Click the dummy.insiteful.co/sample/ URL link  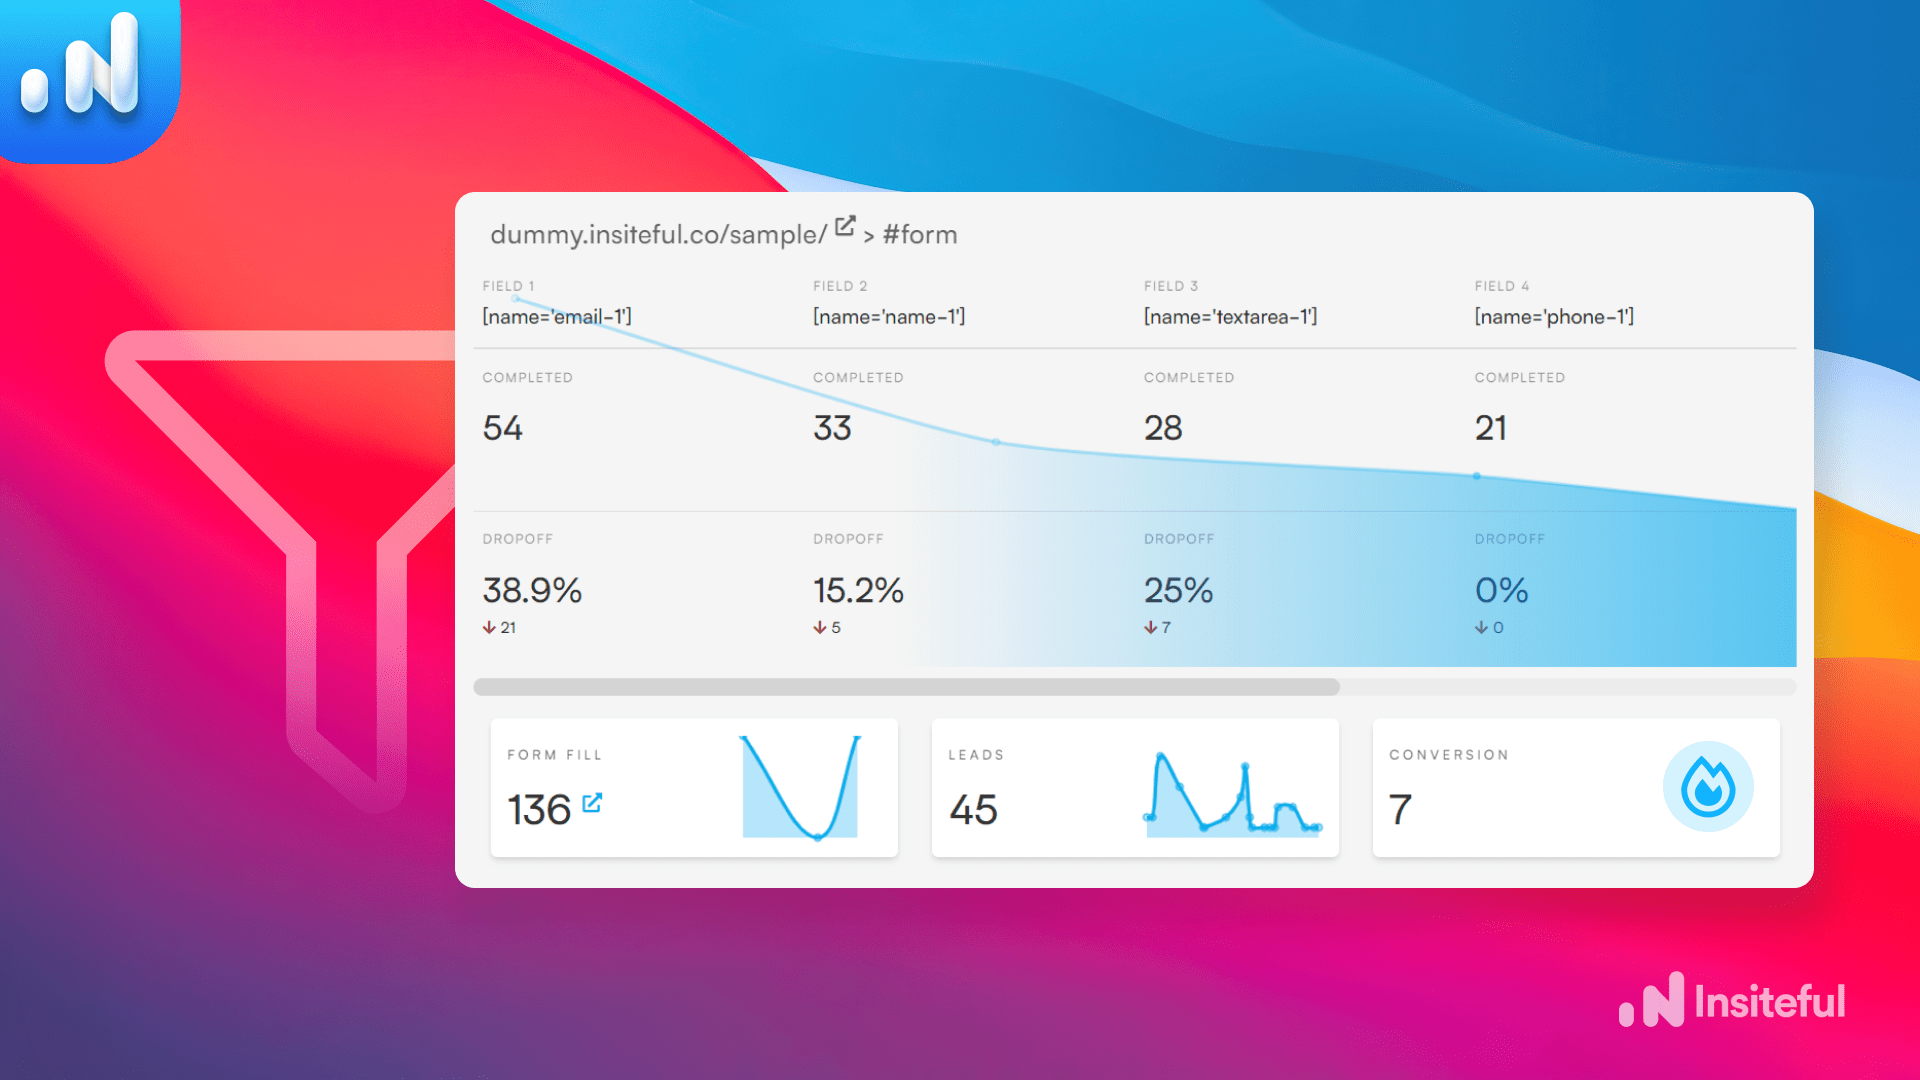click(x=658, y=234)
